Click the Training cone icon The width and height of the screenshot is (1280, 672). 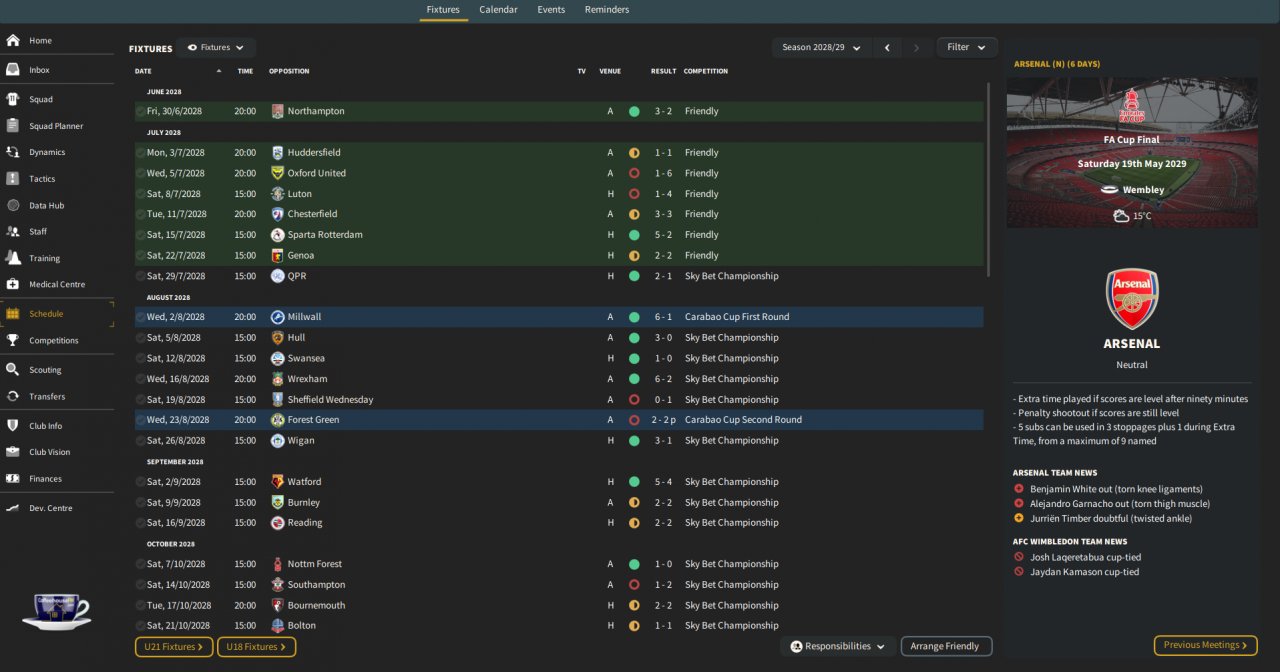[13, 258]
